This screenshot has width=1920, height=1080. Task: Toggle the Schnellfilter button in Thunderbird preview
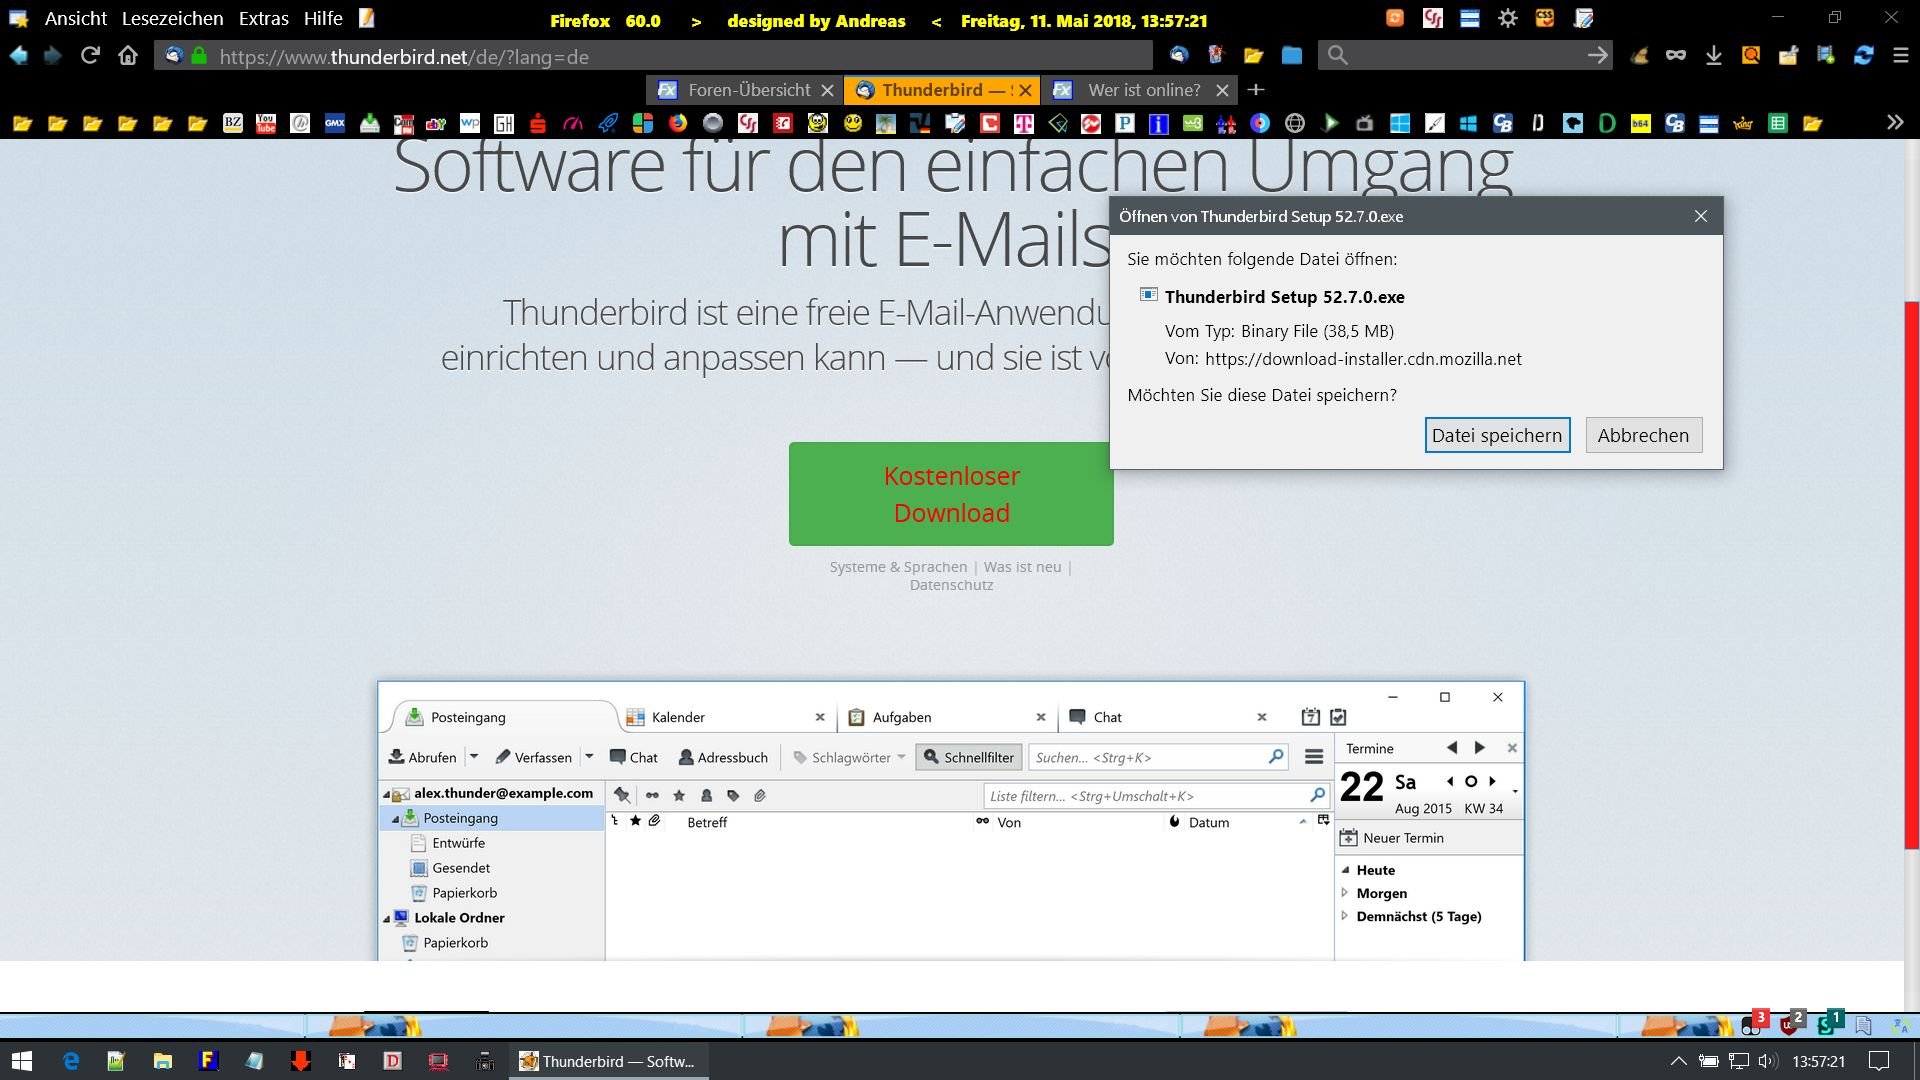click(968, 757)
